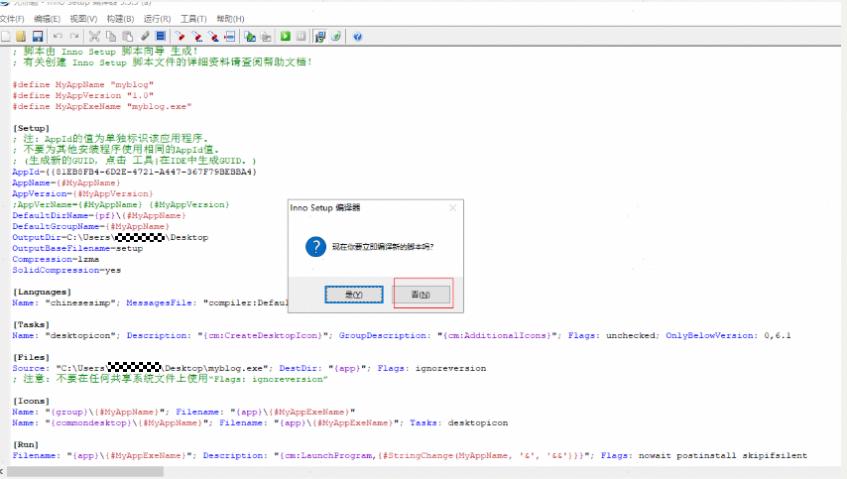Select the Target Uninstall icon
The image size is (847, 479).
pos(336,37)
